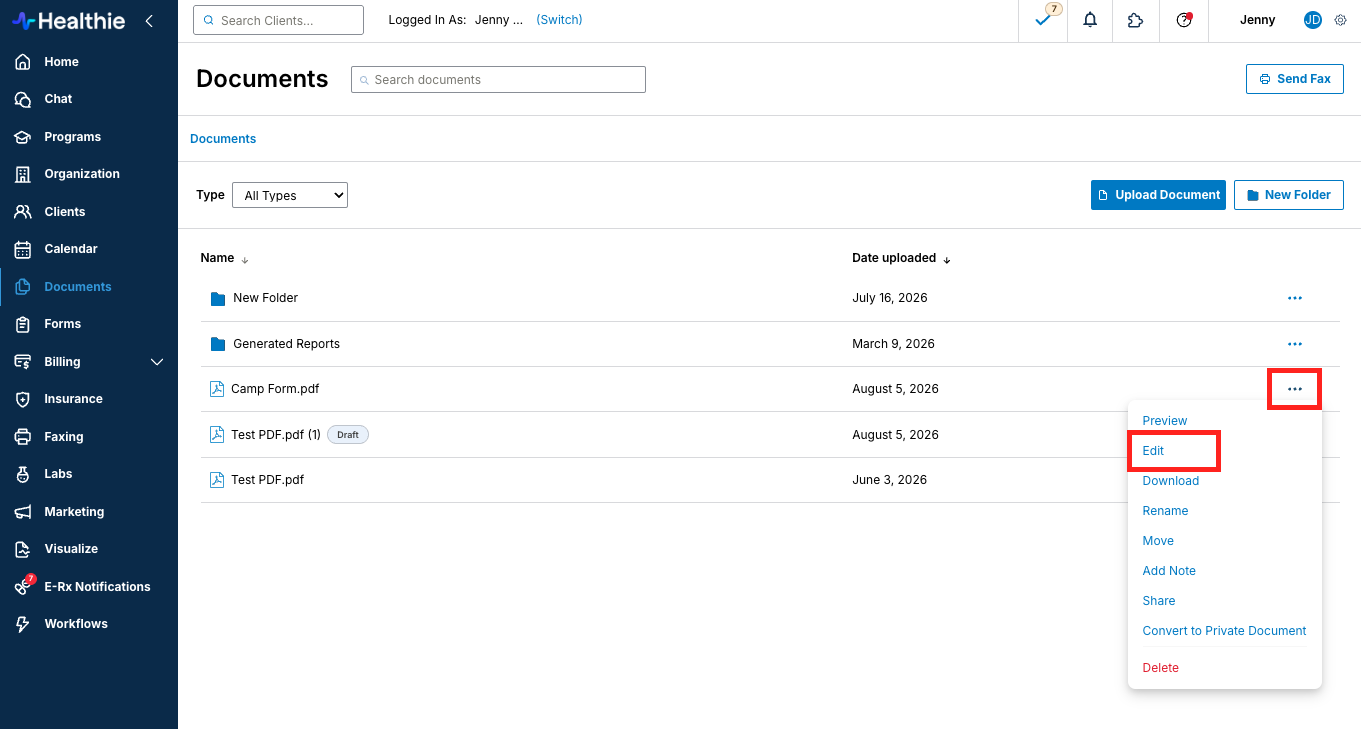The height and width of the screenshot is (729, 1361).
Task: Open the Faxing section
Action: 63,437
